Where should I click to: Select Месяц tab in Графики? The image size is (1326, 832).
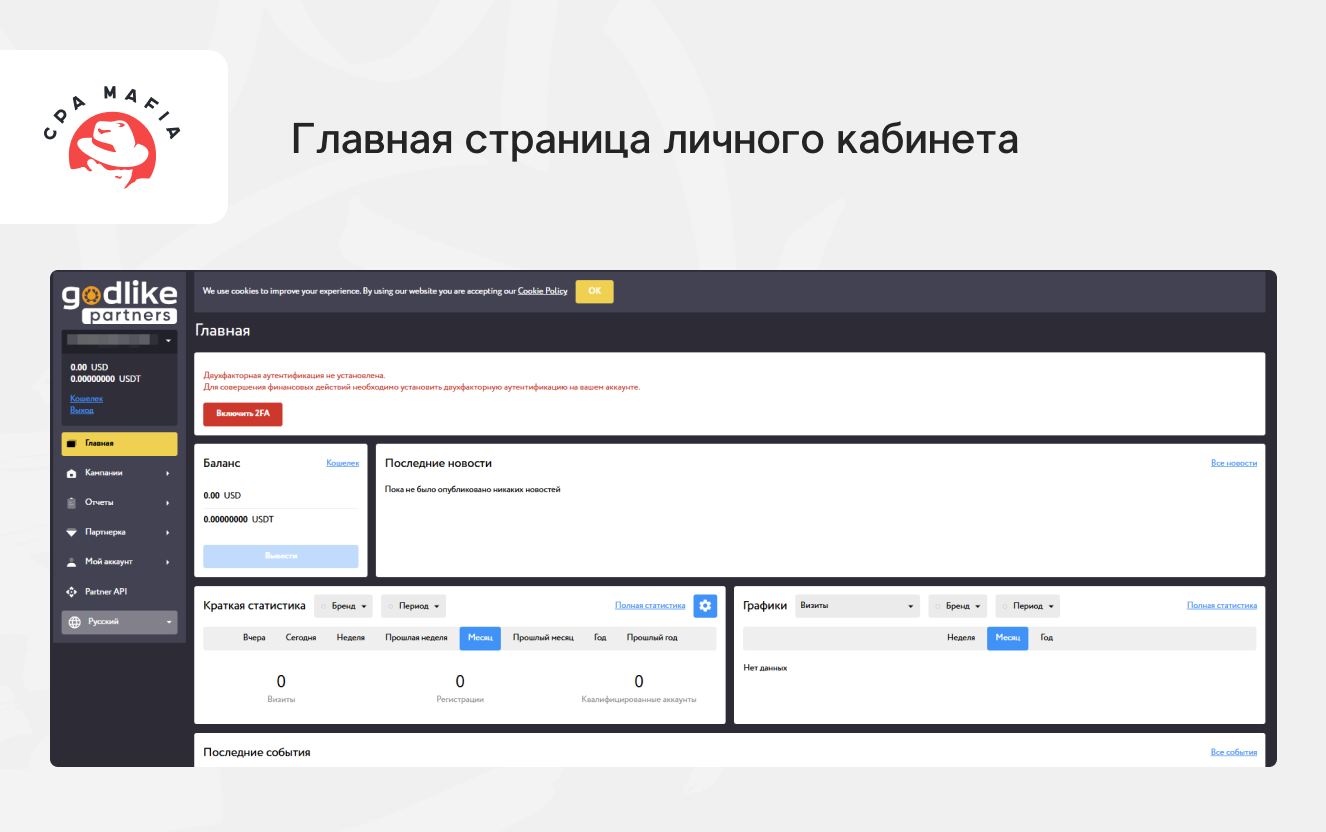coord(1008,638)
